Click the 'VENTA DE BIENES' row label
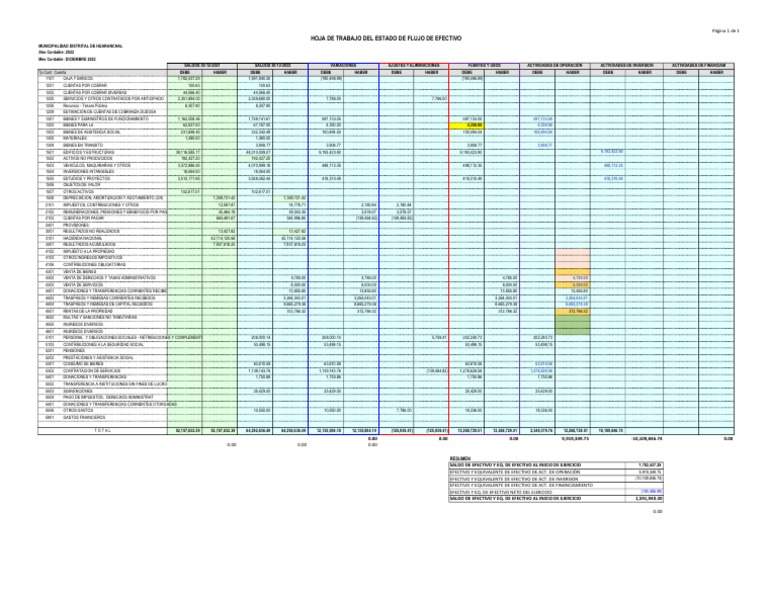This screenshot has width=768, height=594. coord(80,271)
